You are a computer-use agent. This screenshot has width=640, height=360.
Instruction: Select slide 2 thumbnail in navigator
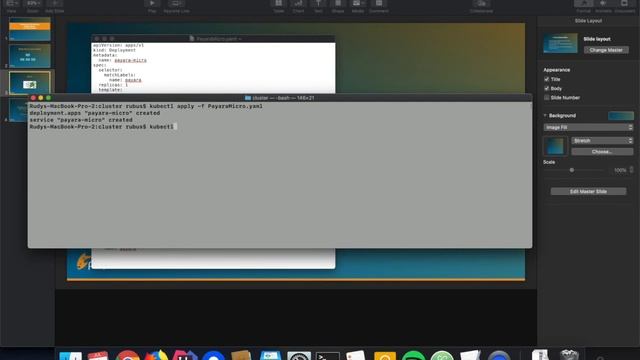point(30,56)
